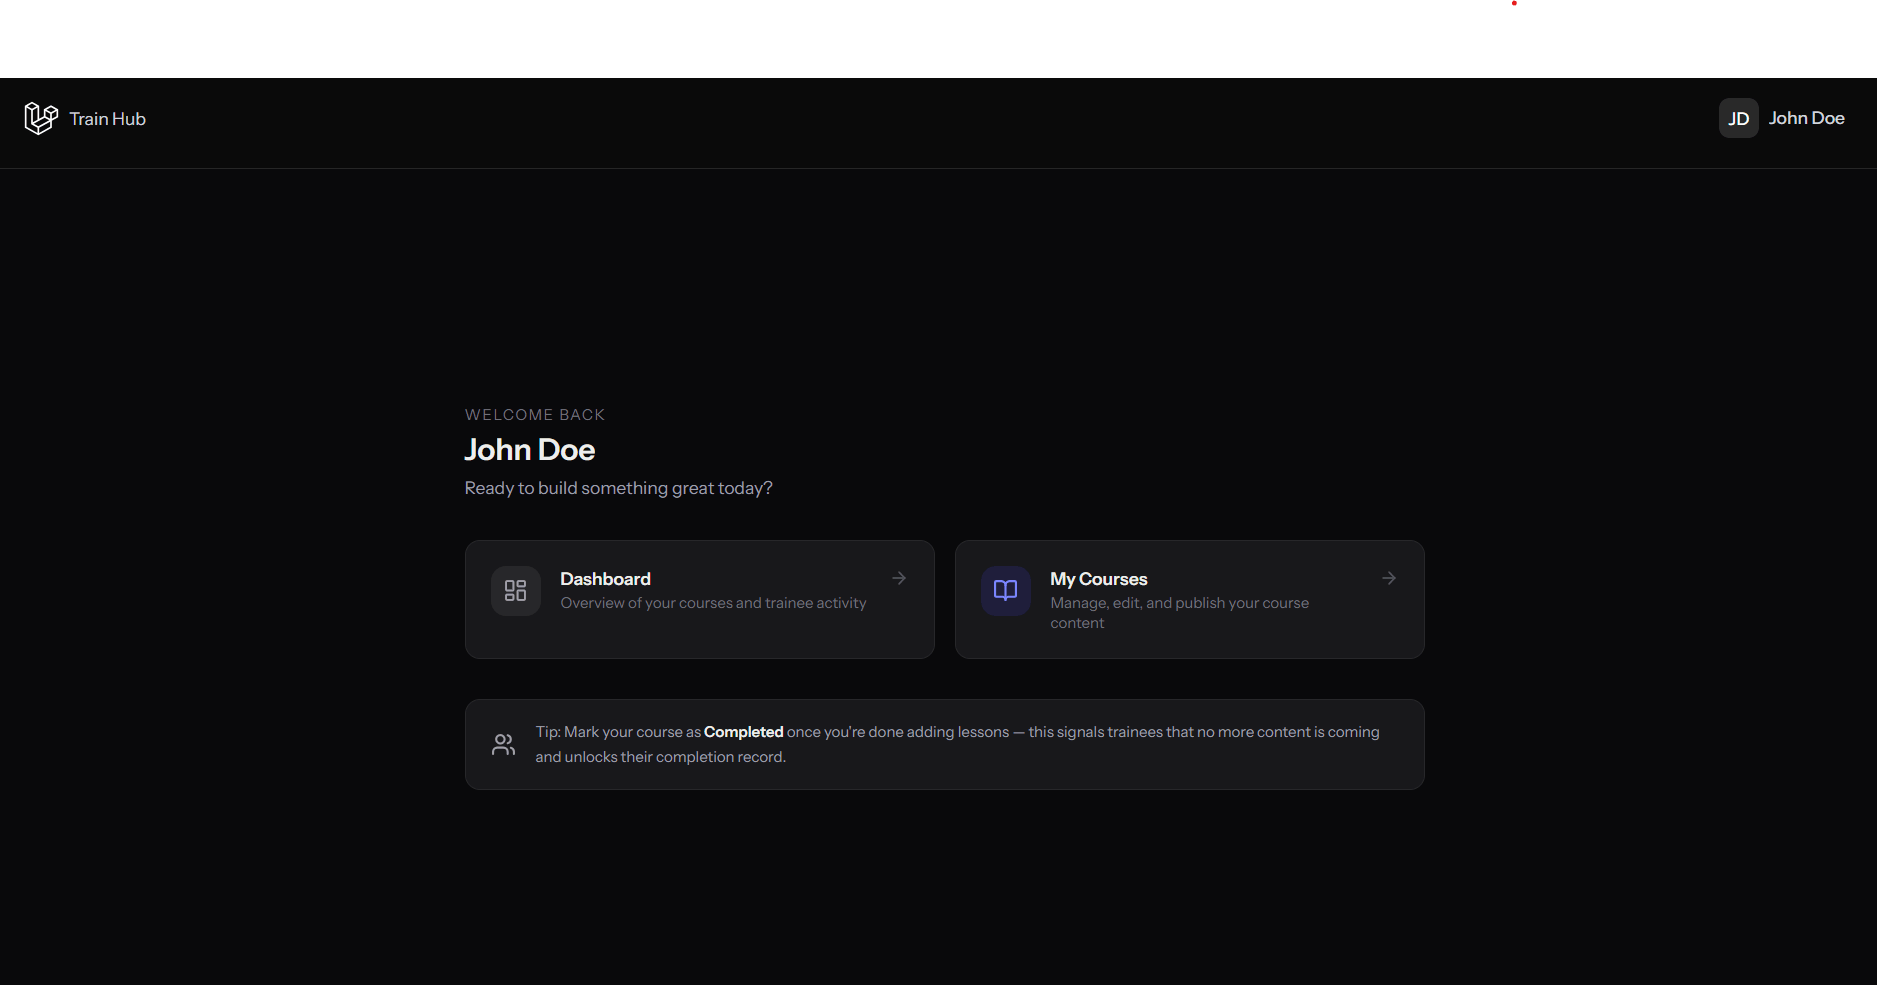Click the "WELCOME BACK" label
This screenshot has width=1877, height=985.
[x=535, y=415]
